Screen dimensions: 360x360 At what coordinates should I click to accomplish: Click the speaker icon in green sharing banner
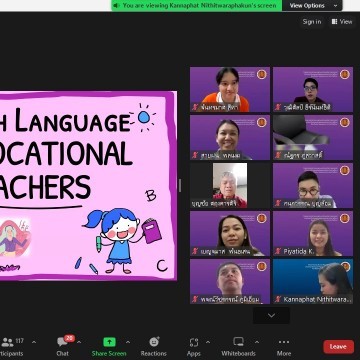click(x=116, y=5)
